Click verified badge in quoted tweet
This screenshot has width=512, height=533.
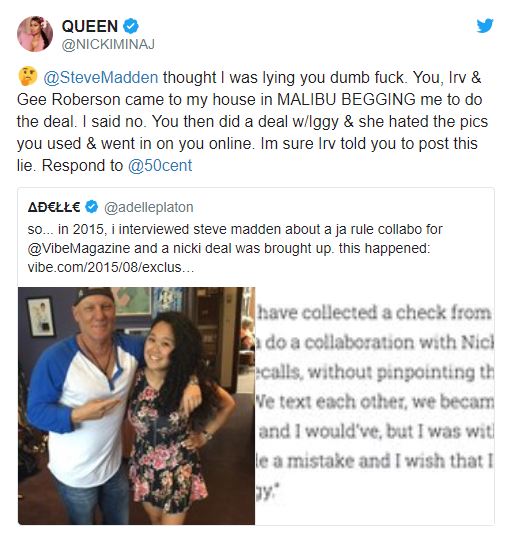click(x=91, y=207)
